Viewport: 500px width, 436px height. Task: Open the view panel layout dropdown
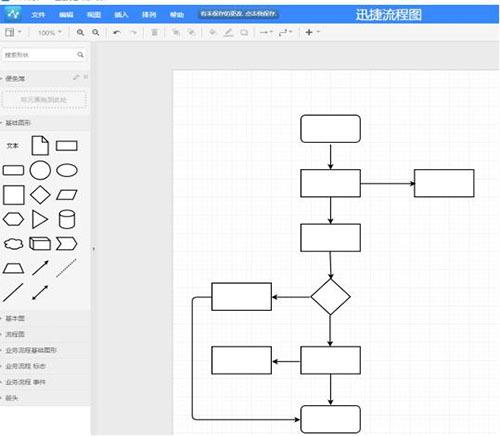coord(13,32)
